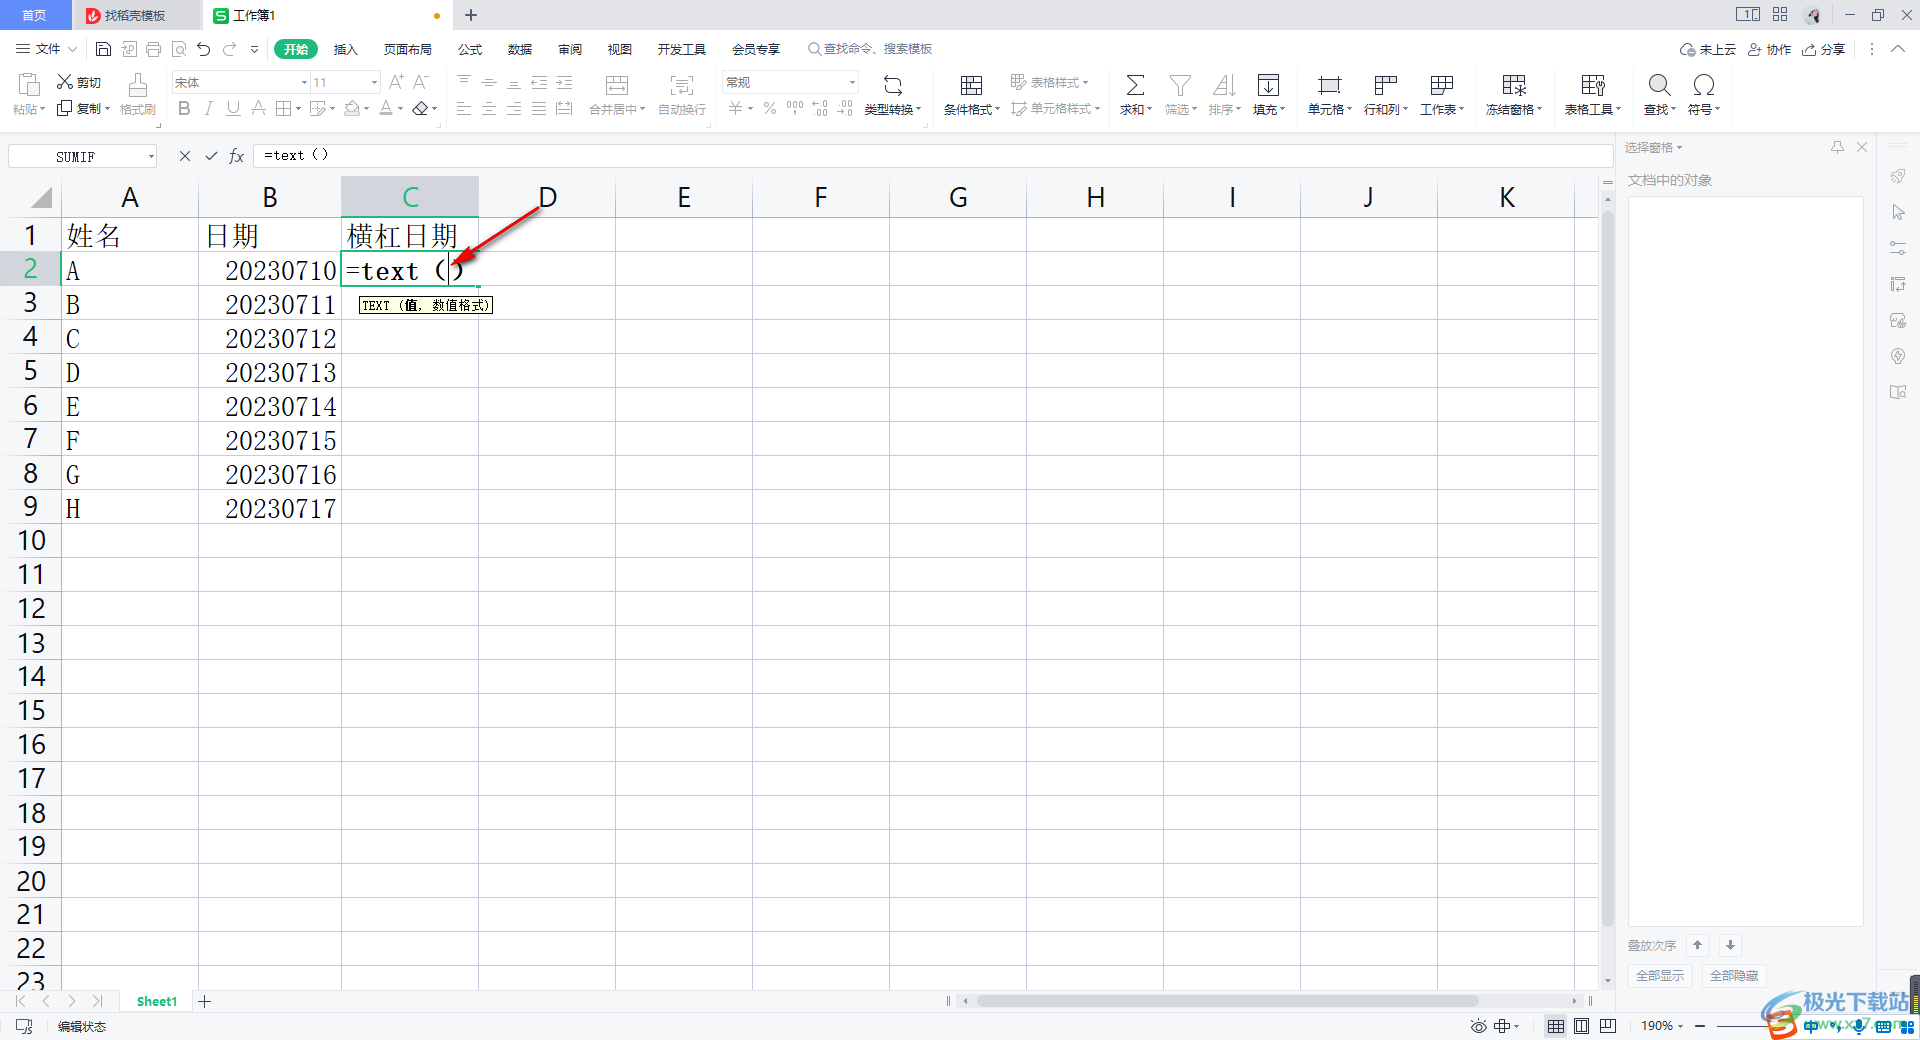The width and height of the screenshot is (1920, 1040).
Task: Click the thousands separator 000 icon
Action: [x=795, y=108]
